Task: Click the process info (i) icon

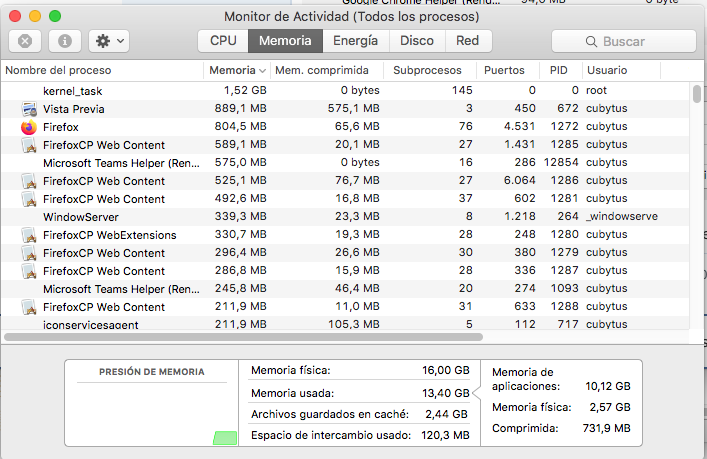Action: click(65, 41)
